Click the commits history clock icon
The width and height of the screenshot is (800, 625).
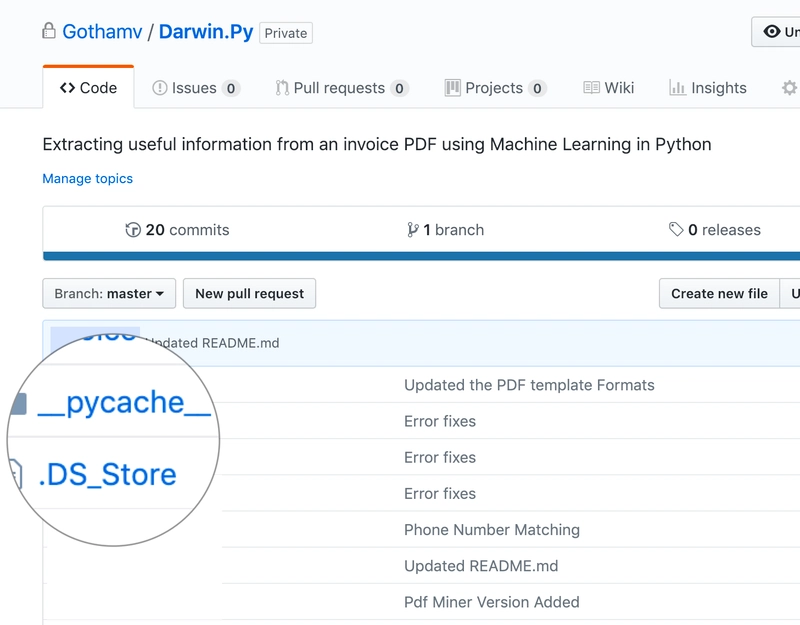coord(133,230)
